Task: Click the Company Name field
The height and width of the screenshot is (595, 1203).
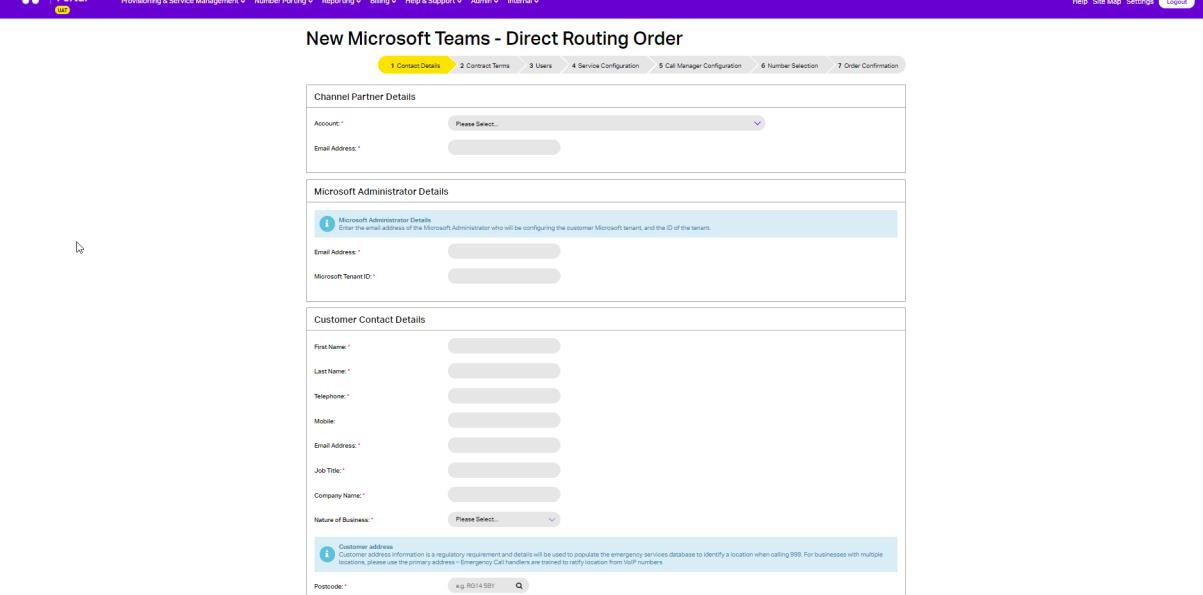Action: click(x=504, y=494)
